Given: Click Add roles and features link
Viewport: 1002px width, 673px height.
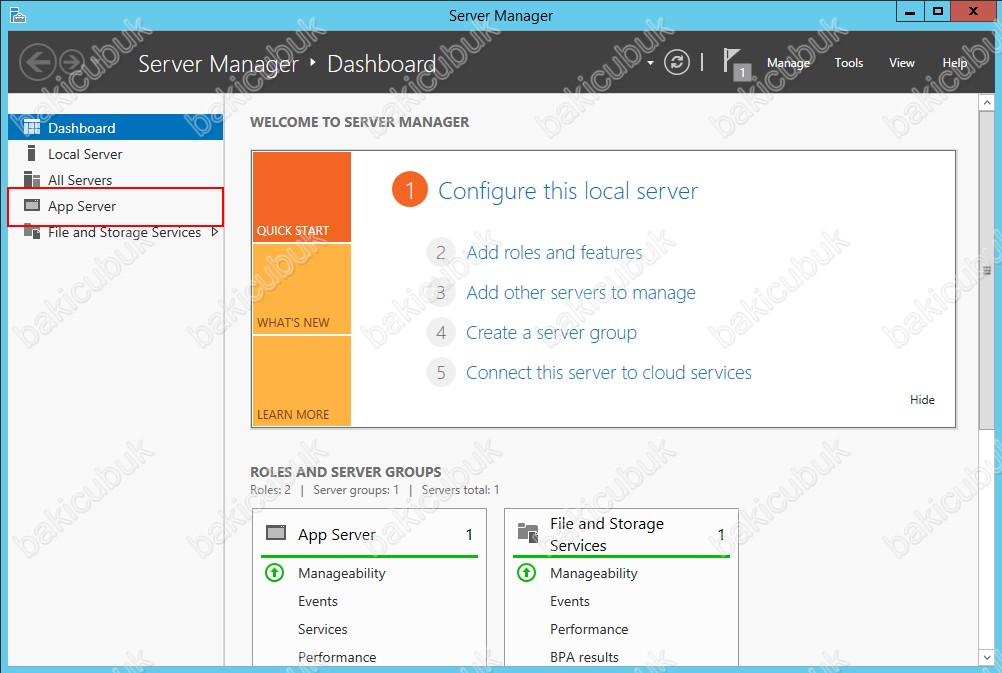Looking at the screenshot, I should tap(554, 252).
